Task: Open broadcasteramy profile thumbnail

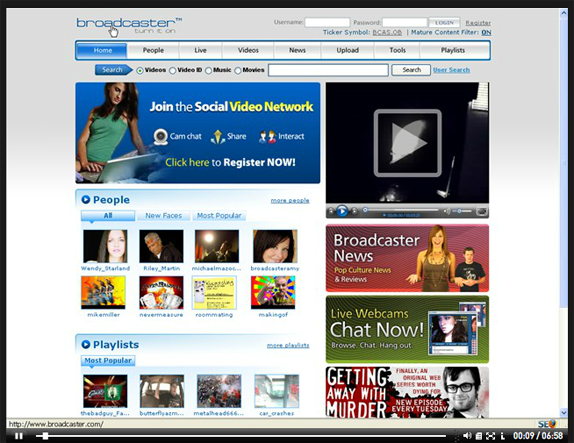Action: (275, 246)
